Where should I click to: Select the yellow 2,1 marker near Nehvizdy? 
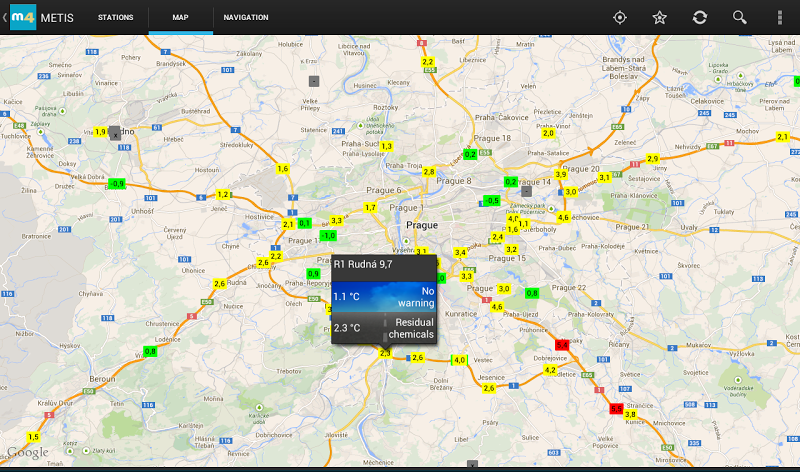(782, 137)
